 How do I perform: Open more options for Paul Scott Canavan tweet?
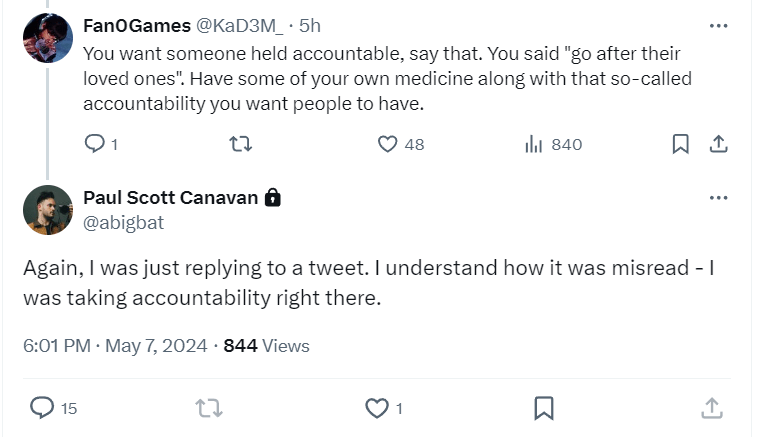pyautogui.click(x=718, y=198)
